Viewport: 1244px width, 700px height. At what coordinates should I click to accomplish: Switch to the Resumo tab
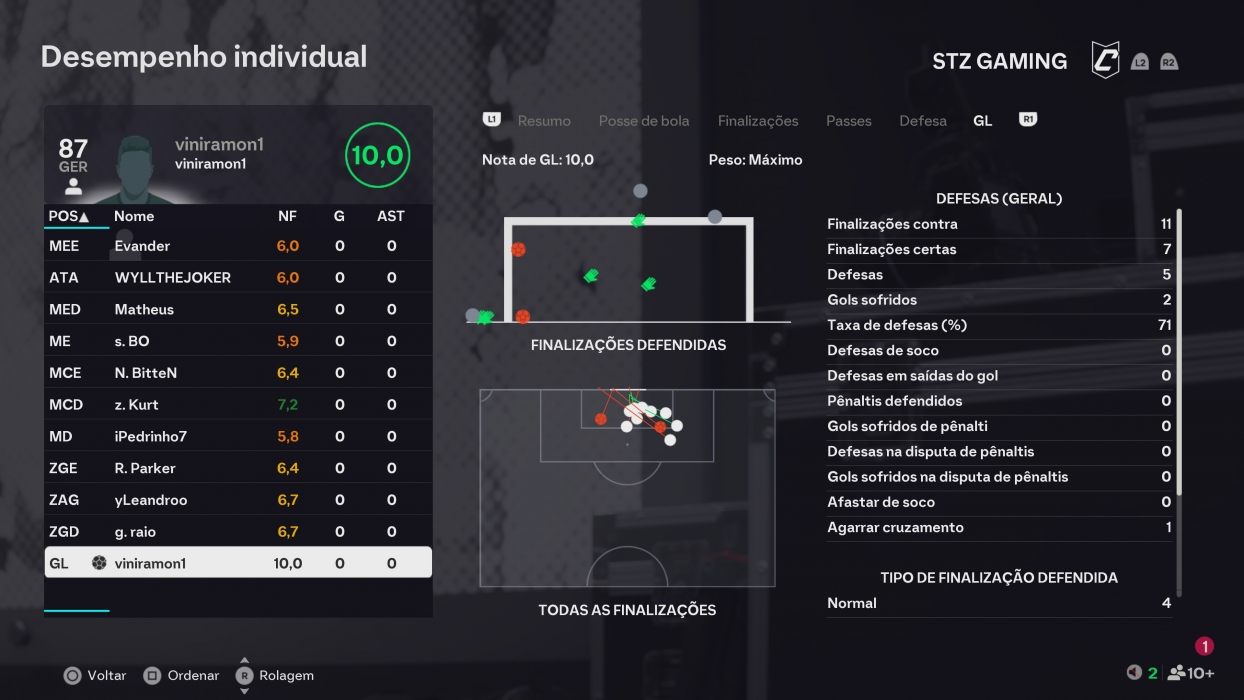pos(544,120)
